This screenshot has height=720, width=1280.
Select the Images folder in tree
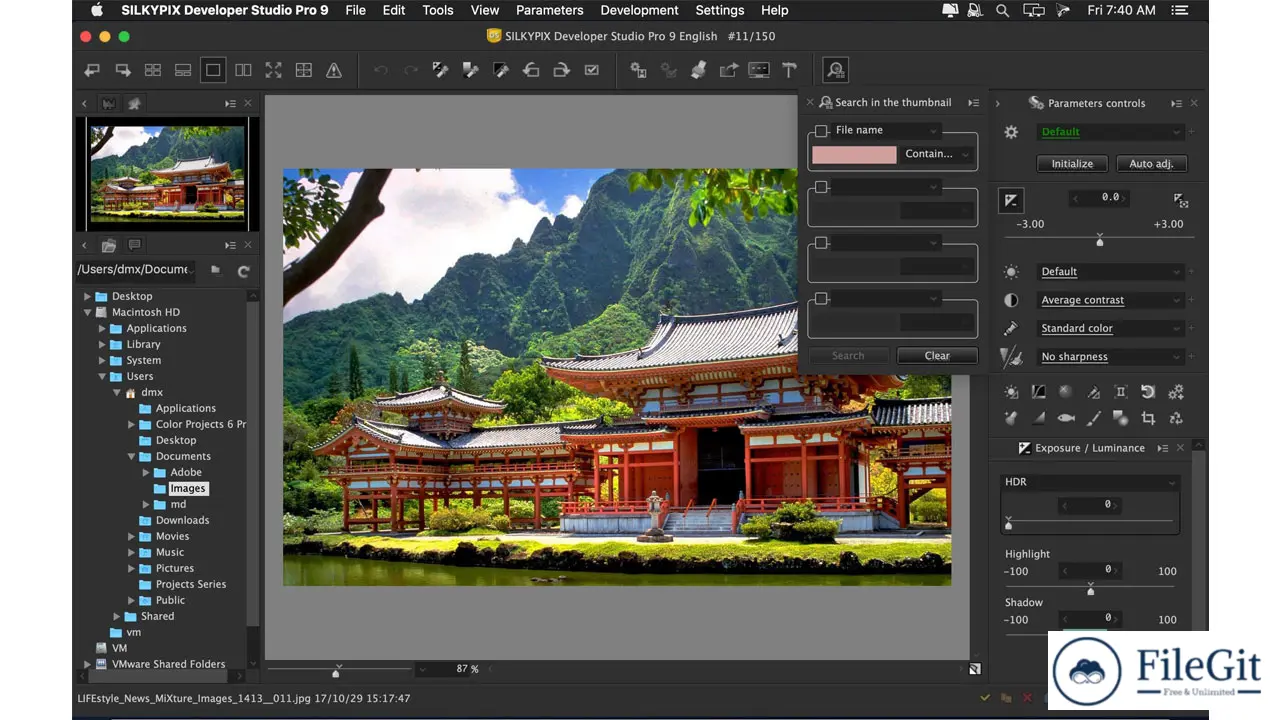tap(187, 488)
